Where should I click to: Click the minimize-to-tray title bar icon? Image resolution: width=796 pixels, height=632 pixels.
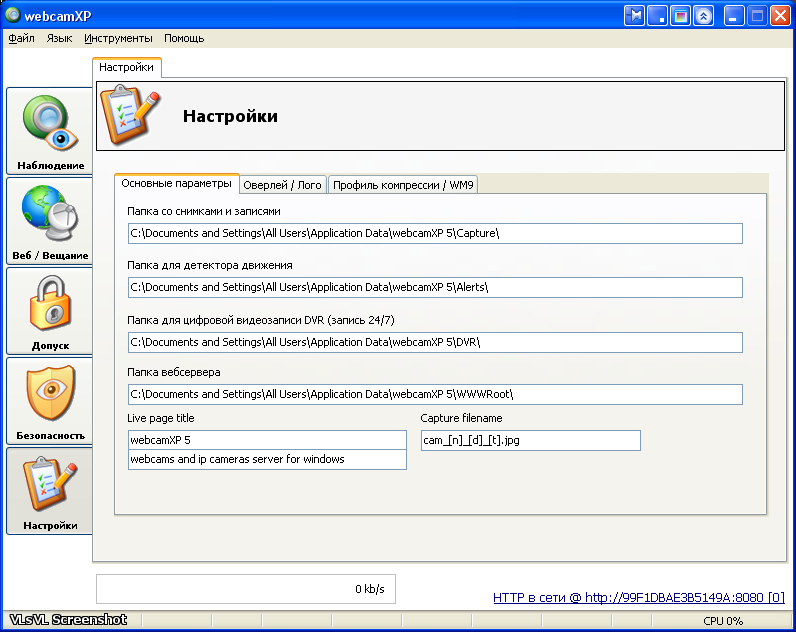point(657,16)
